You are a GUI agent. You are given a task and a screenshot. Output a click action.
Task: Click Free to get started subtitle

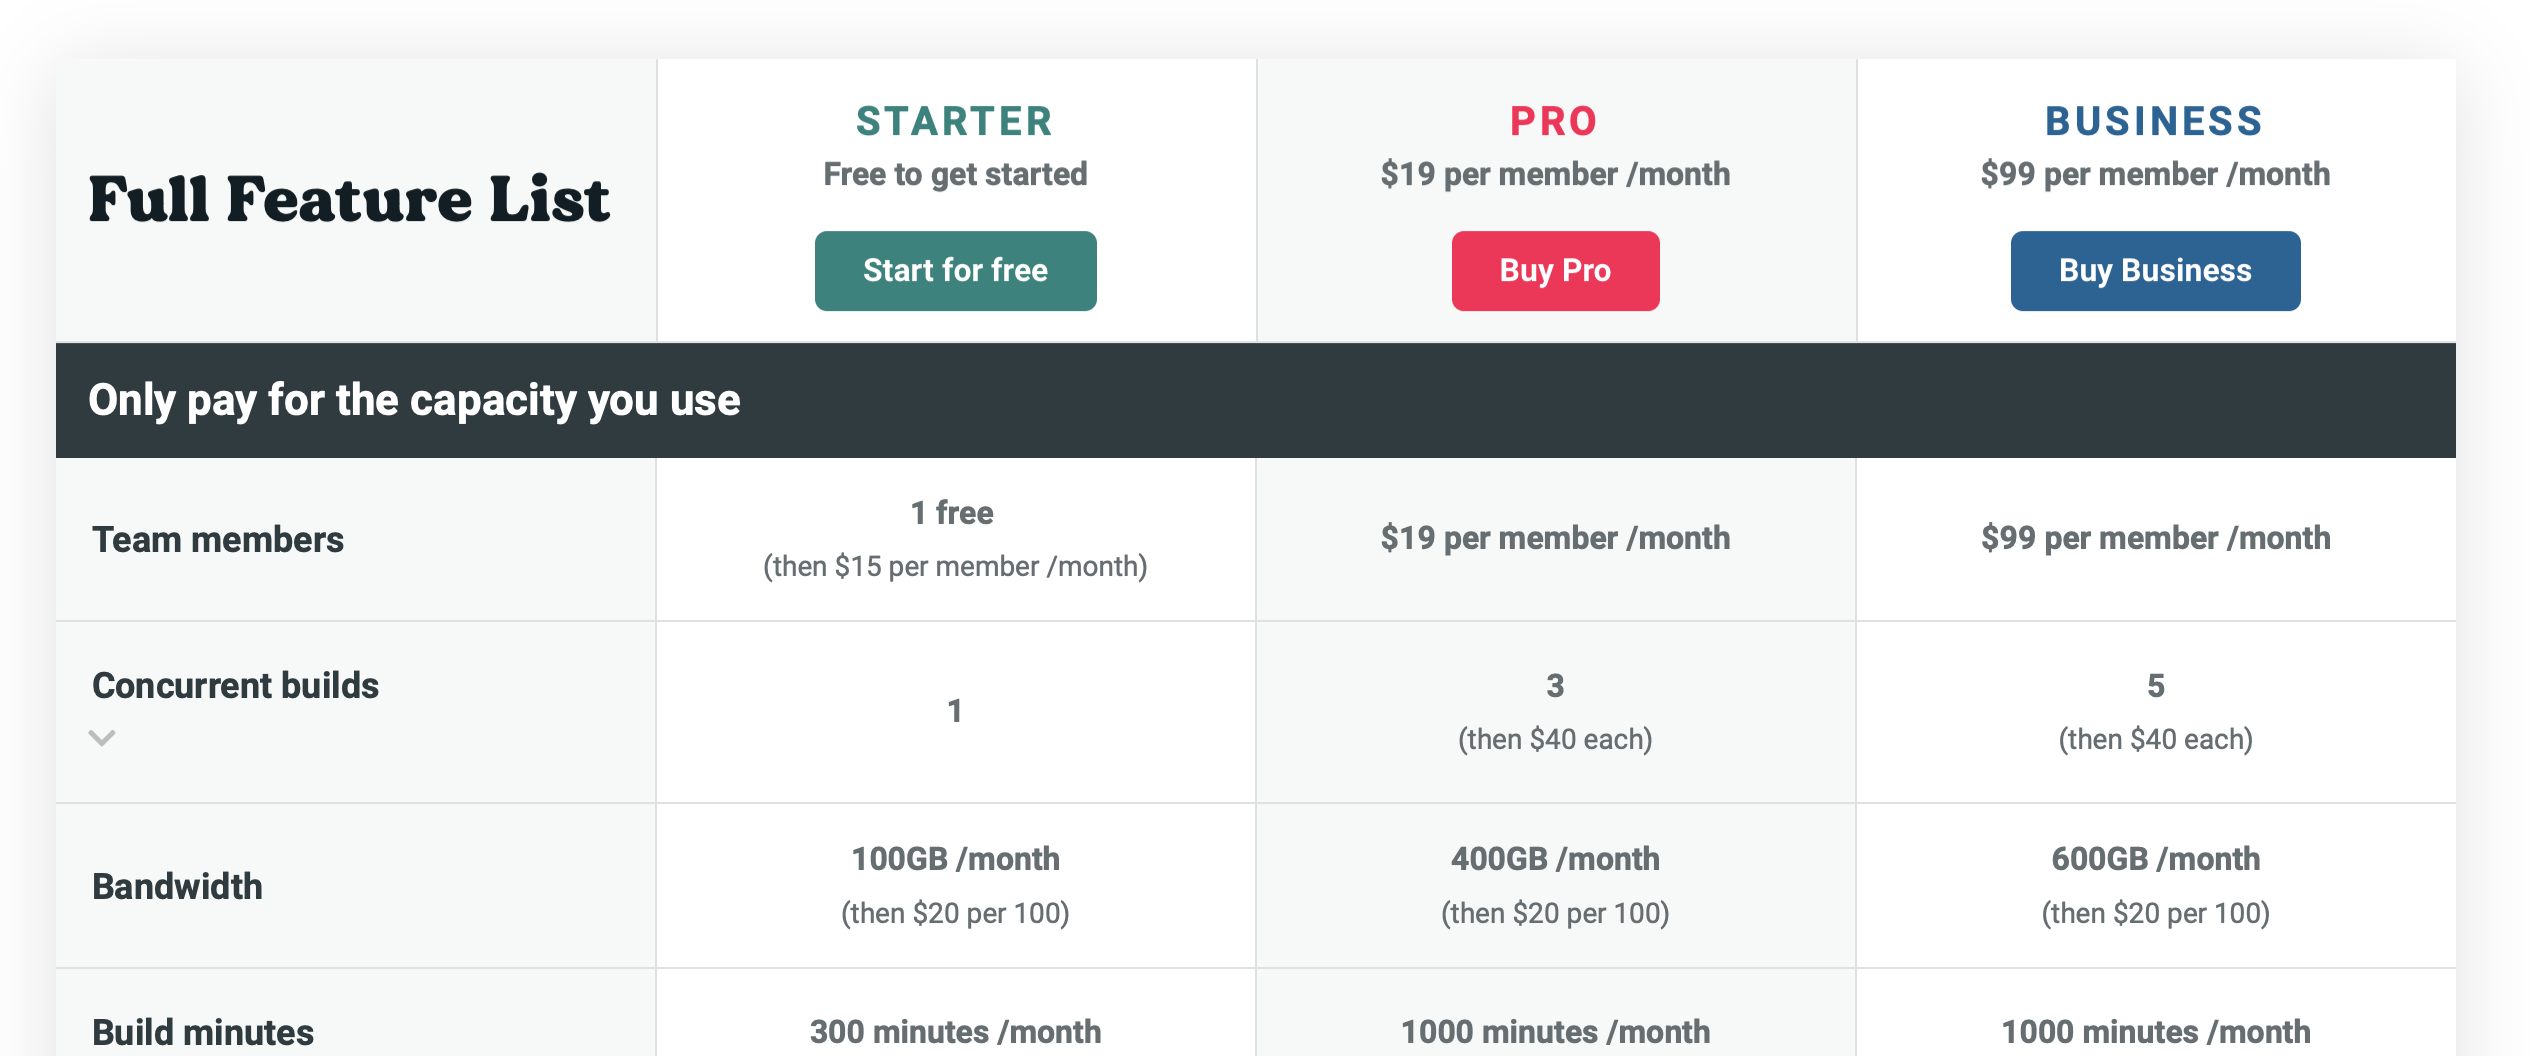(x=954, y=172)
